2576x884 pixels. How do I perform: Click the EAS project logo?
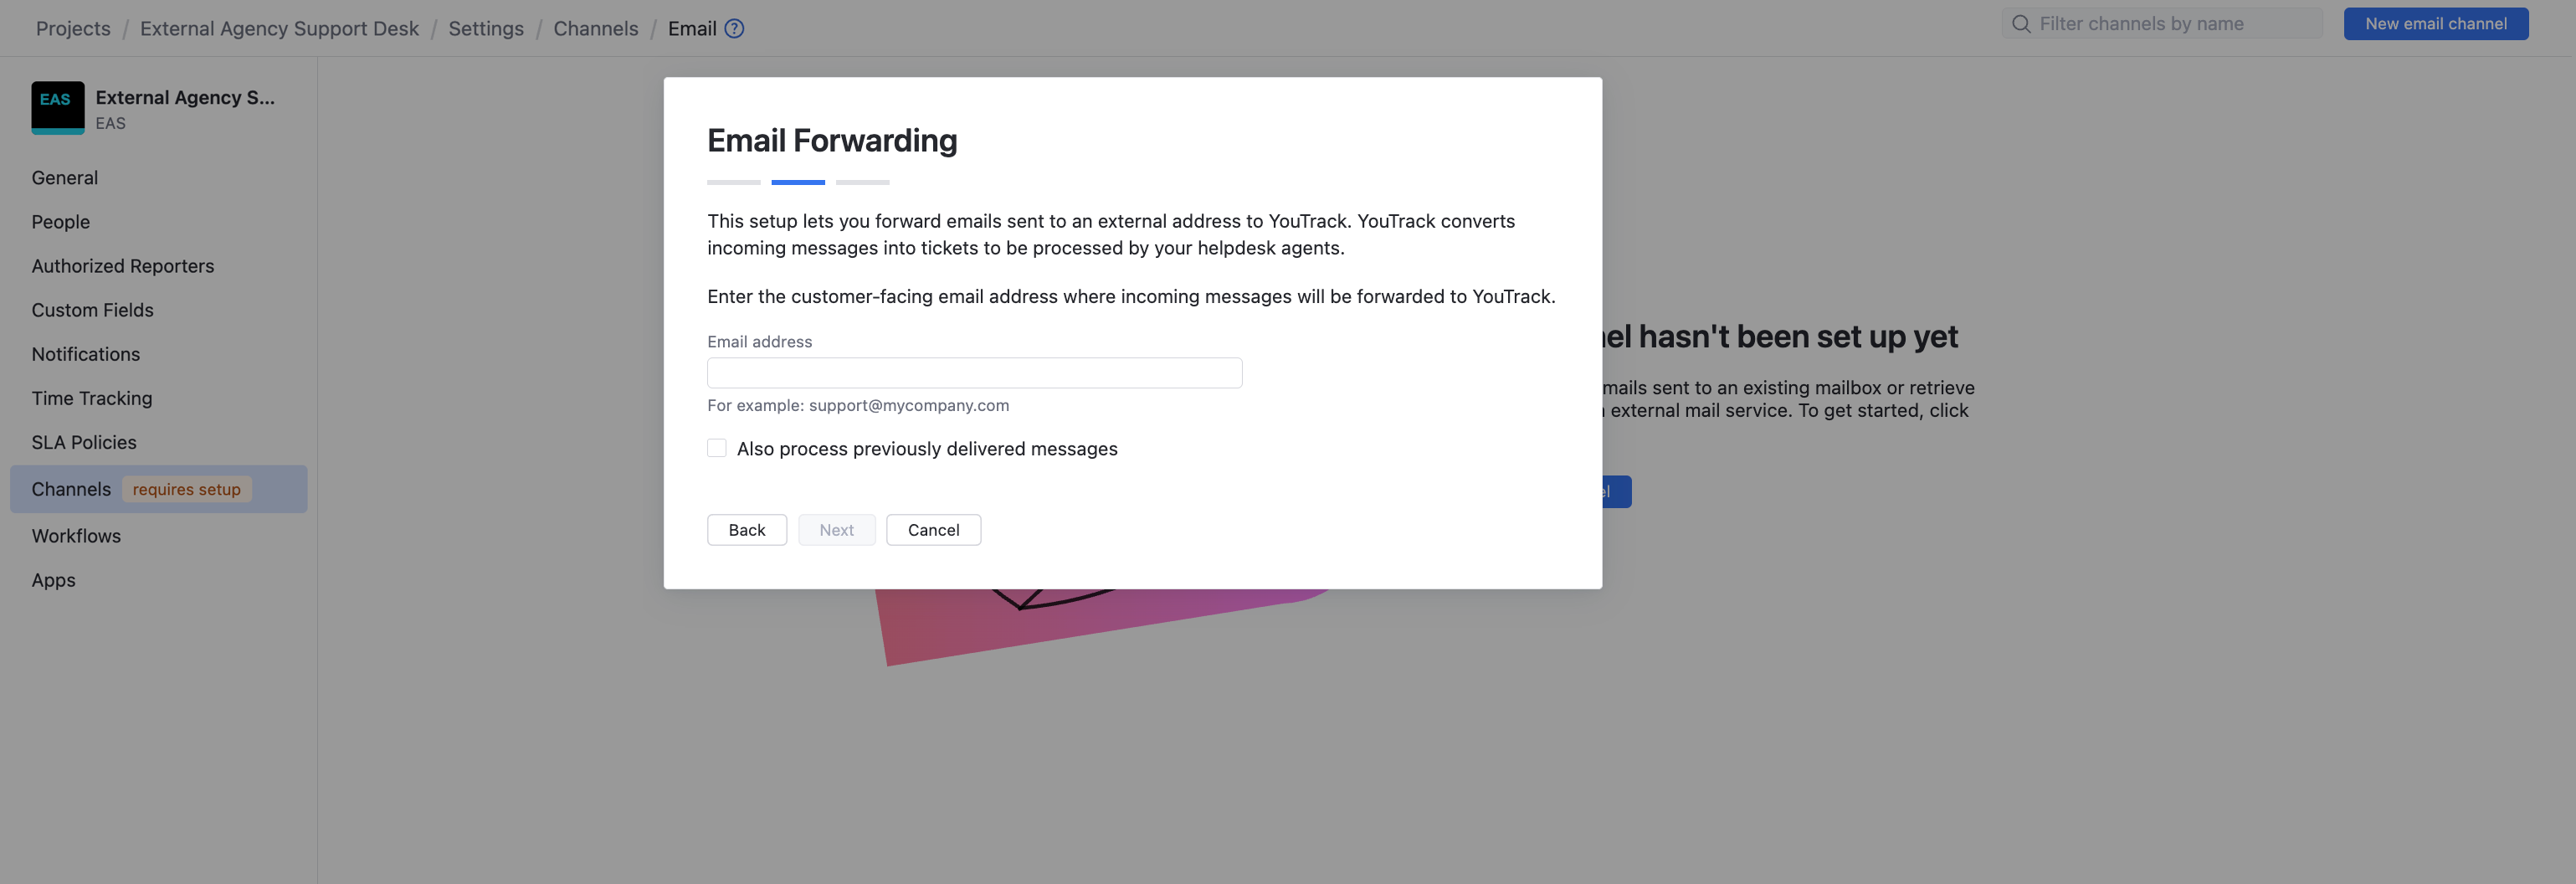pyautogui.click(x=58, y=108)
